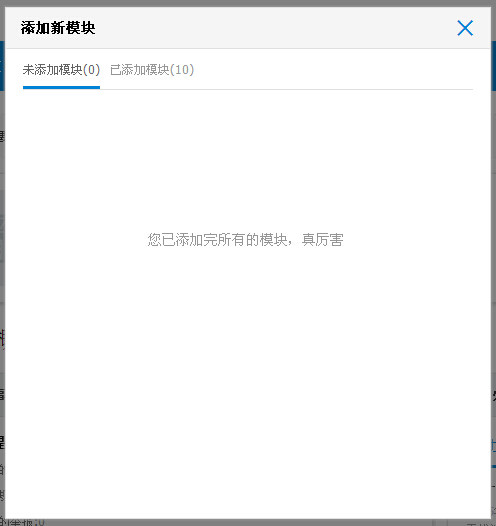This screenshot has width=496, height=526.
Task: Switch to the 未添加模块(0) tab
Action: 61,70
